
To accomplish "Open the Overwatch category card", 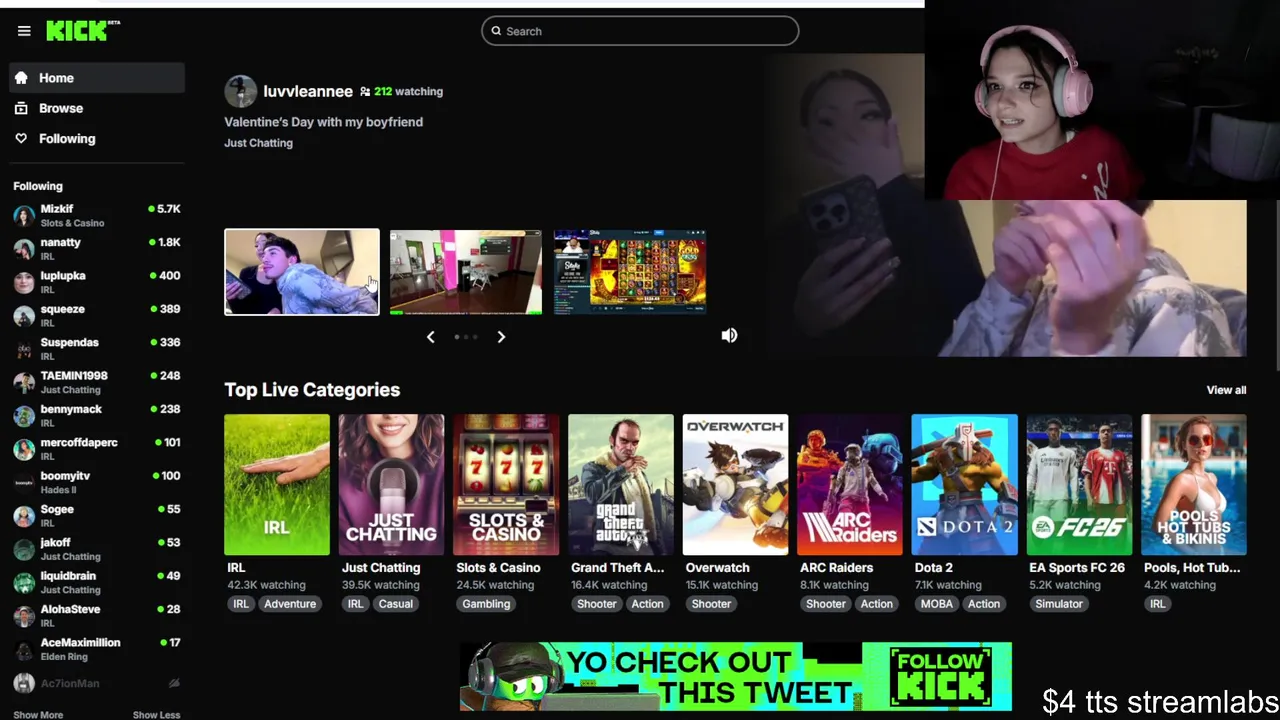I will tap(735, 484).
